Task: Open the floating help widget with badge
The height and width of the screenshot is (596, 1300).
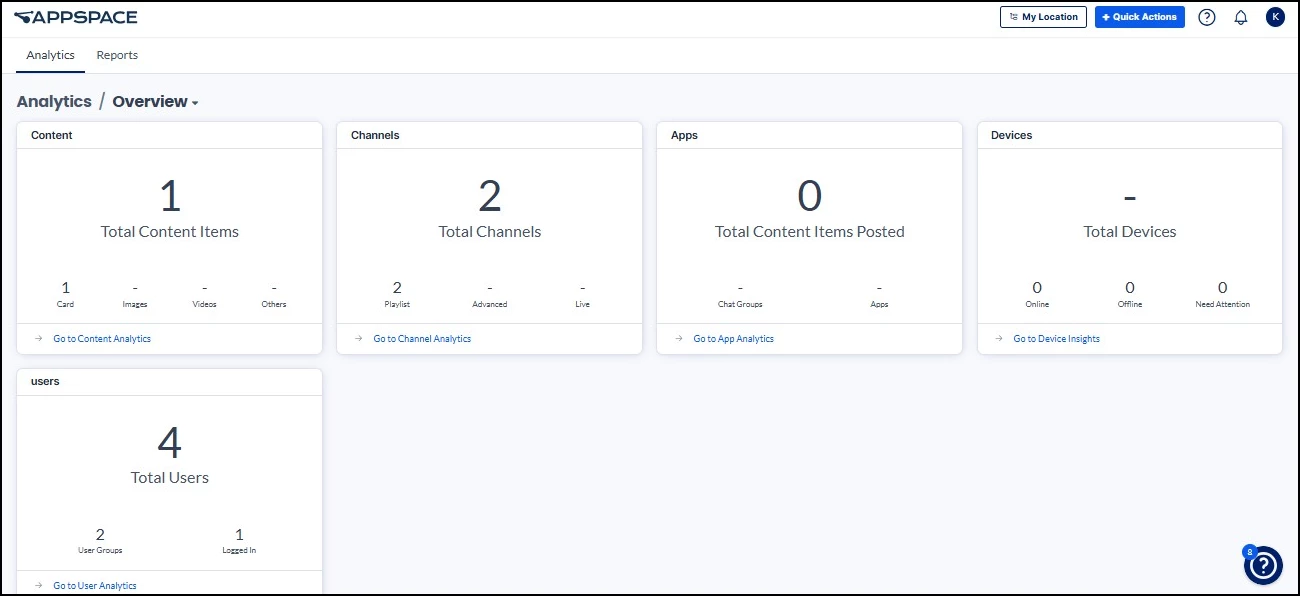Action: pyautogui.click(x=1263, y=565)
